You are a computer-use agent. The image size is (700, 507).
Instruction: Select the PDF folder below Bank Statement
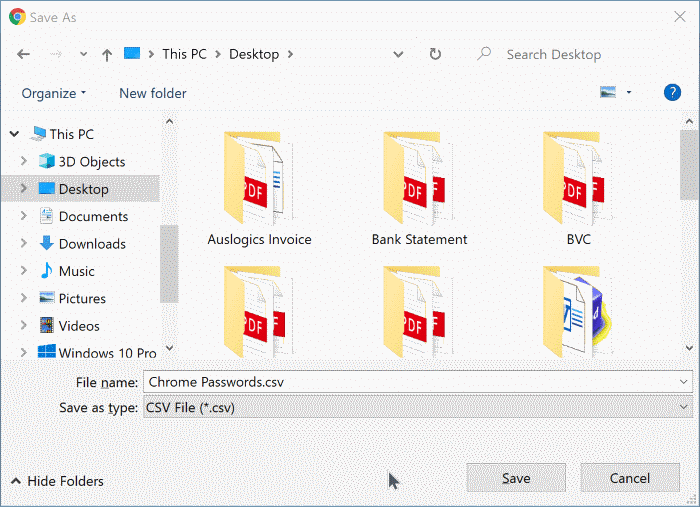coord(418,312)
